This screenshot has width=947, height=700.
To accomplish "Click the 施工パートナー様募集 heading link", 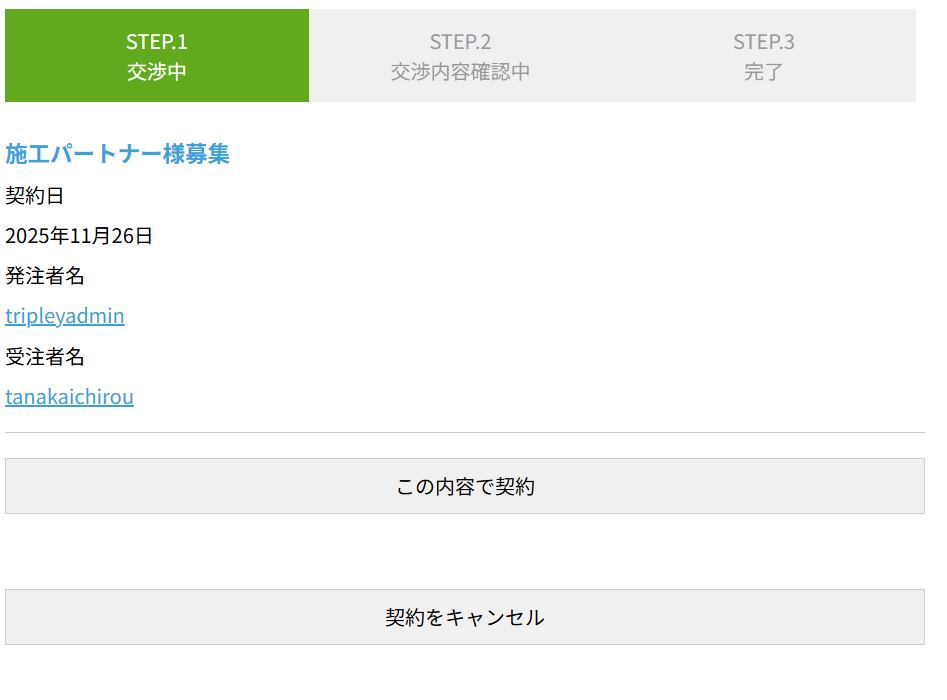I will 117,154.
